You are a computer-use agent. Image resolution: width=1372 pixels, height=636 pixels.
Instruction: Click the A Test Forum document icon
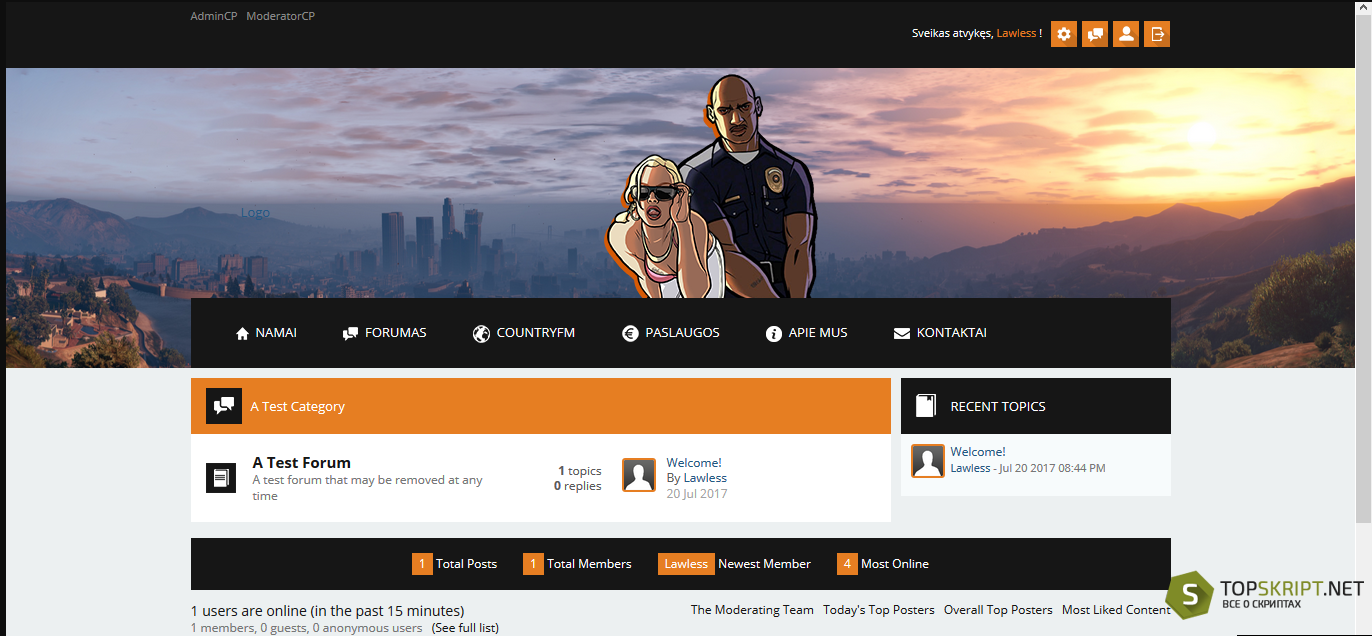pyautogui.click(x=221, y=478)
